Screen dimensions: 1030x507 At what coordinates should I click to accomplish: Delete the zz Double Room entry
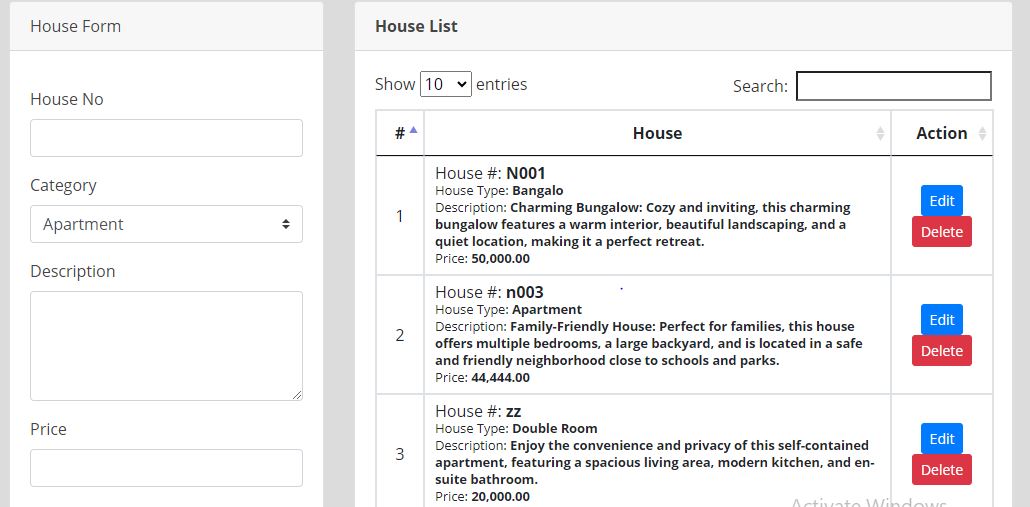tap(941, 470)
